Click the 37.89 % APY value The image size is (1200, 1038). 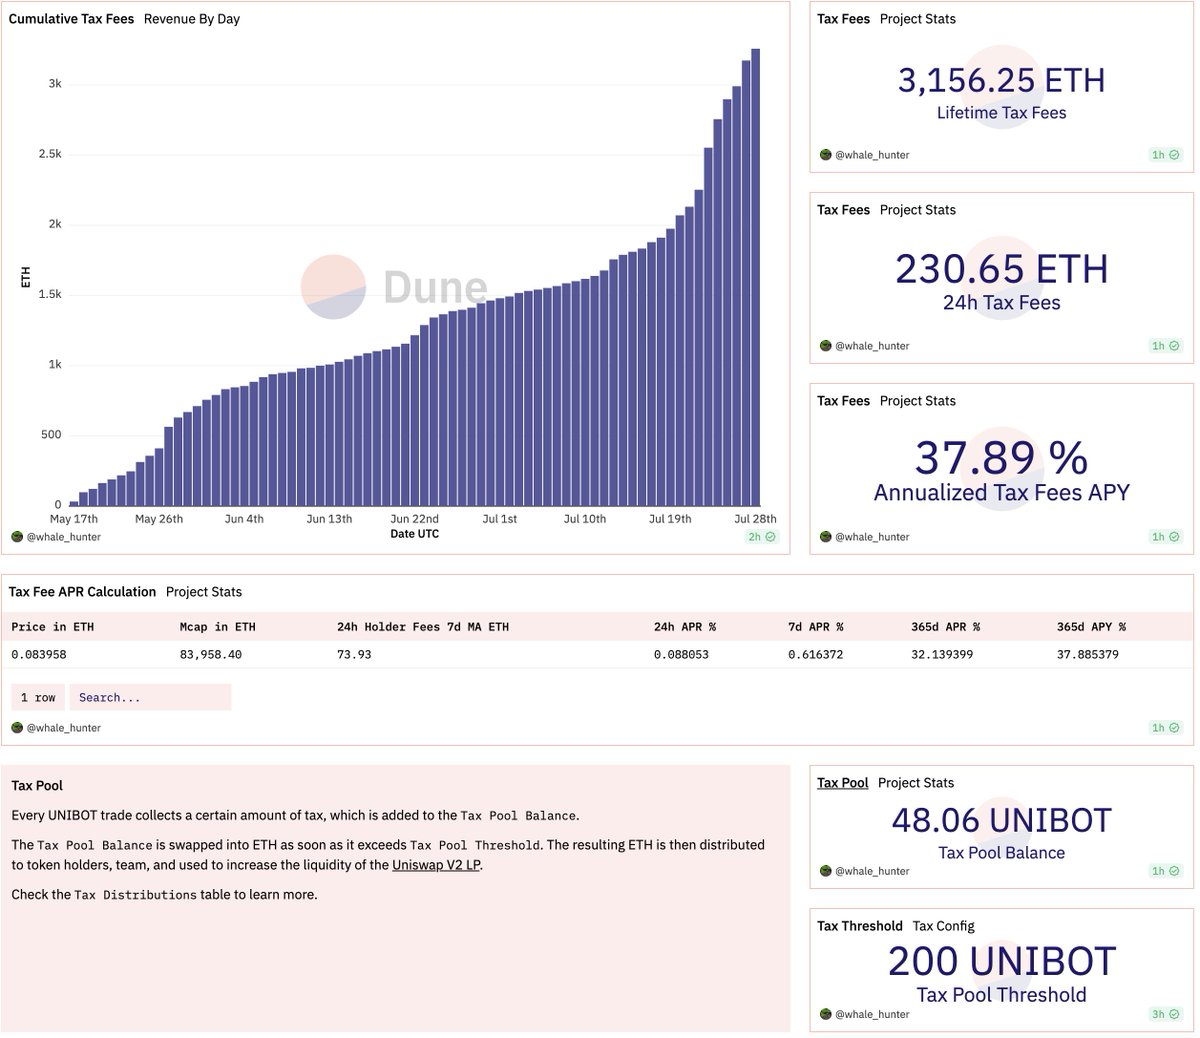pos(1001,458)
